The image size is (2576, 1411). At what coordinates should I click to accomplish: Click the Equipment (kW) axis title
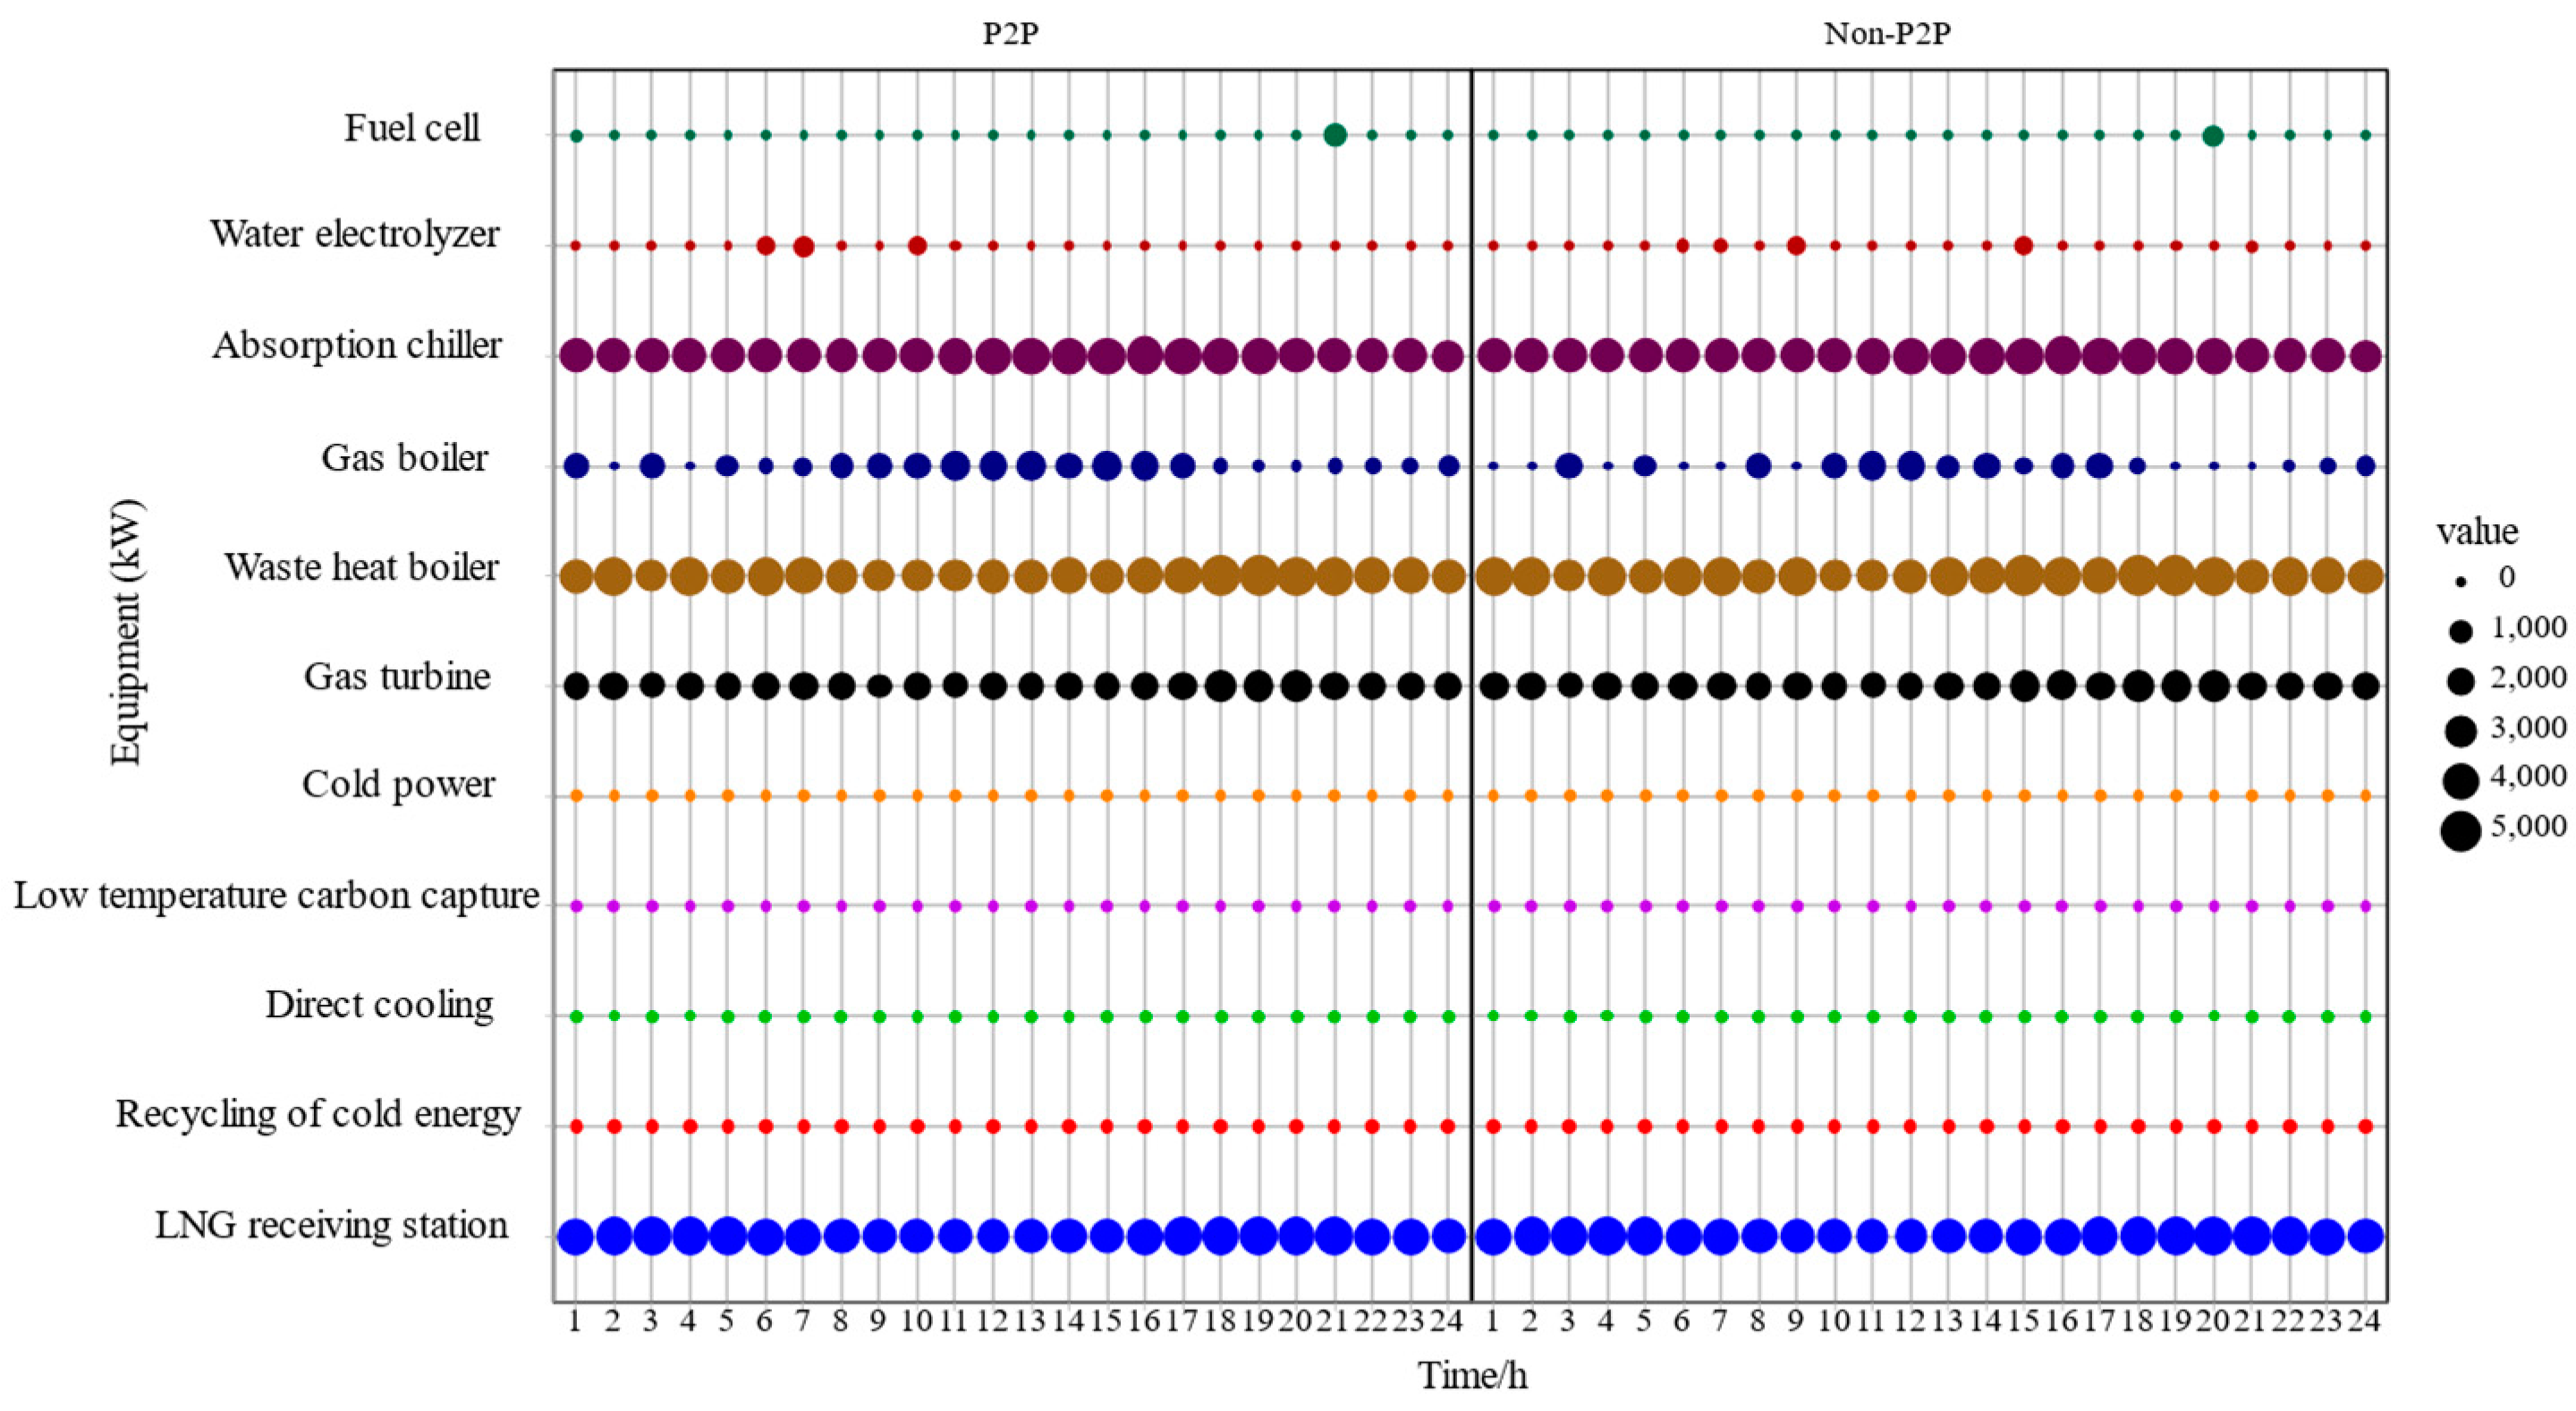(127, 632)
